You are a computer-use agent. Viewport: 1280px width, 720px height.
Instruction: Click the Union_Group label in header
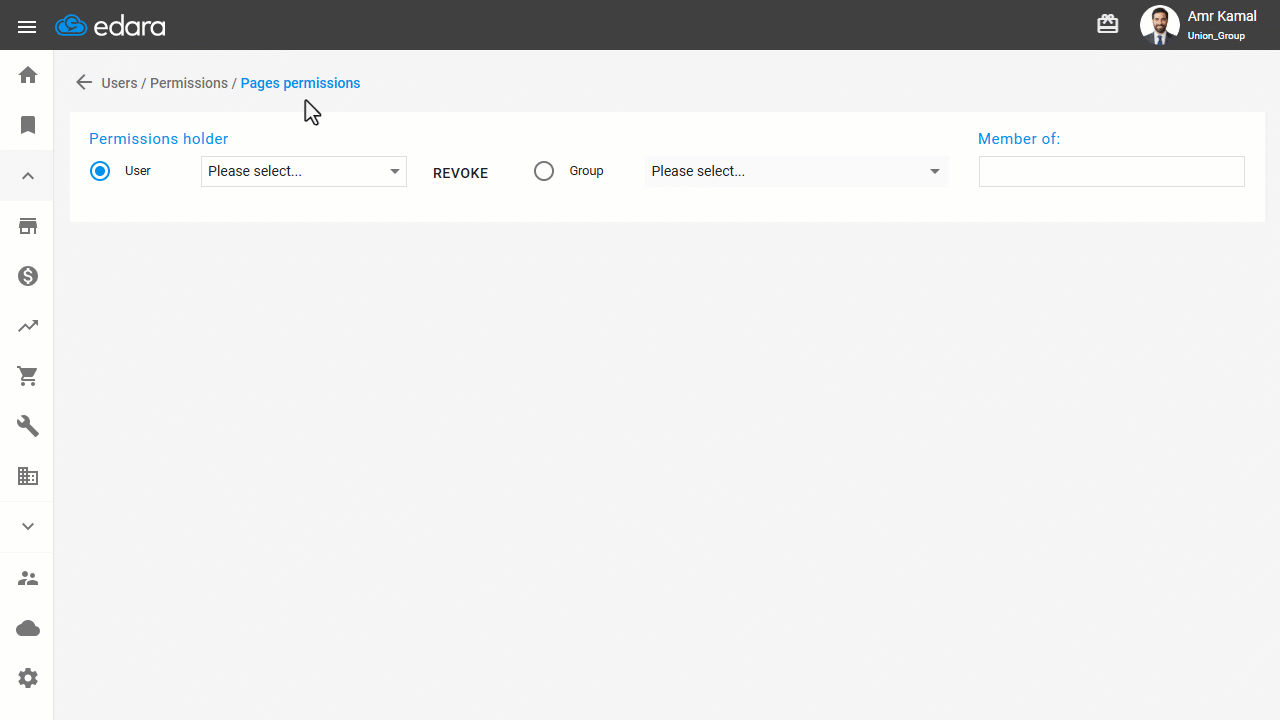tap(1216, 36)
